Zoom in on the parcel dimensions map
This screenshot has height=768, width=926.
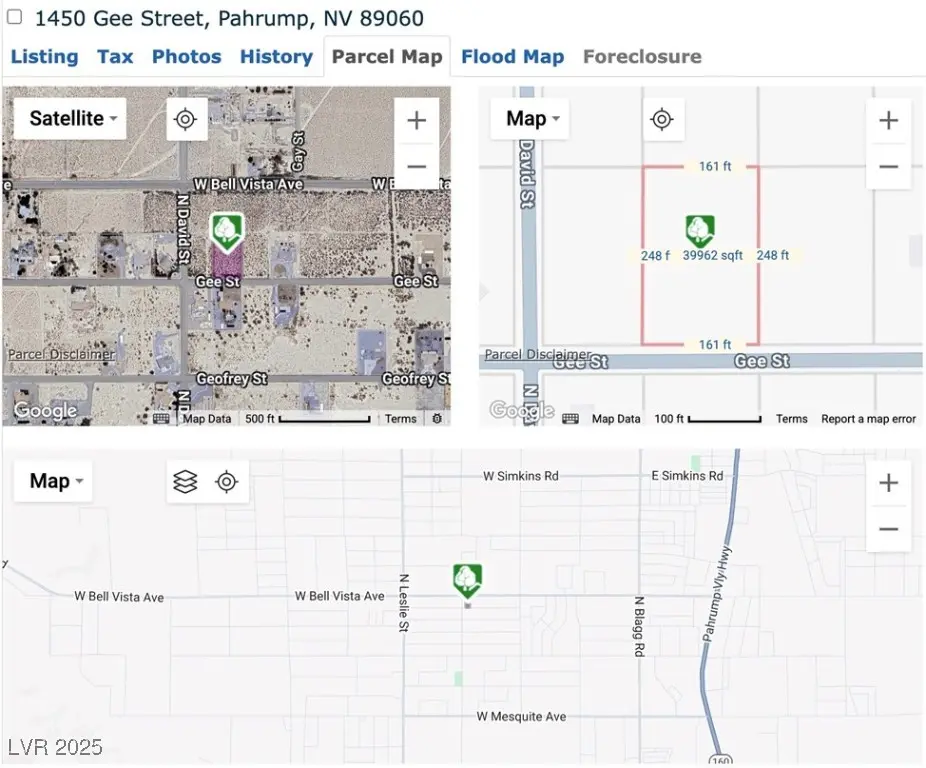(888, 121)
